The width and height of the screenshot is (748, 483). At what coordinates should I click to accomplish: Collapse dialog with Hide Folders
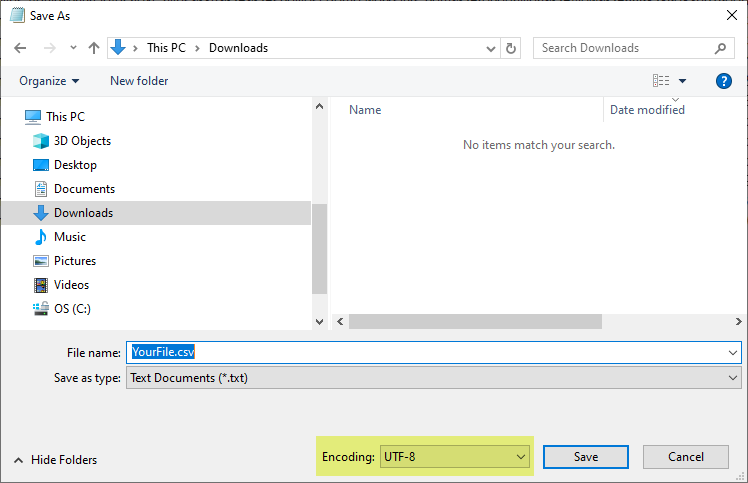point(56,460)
